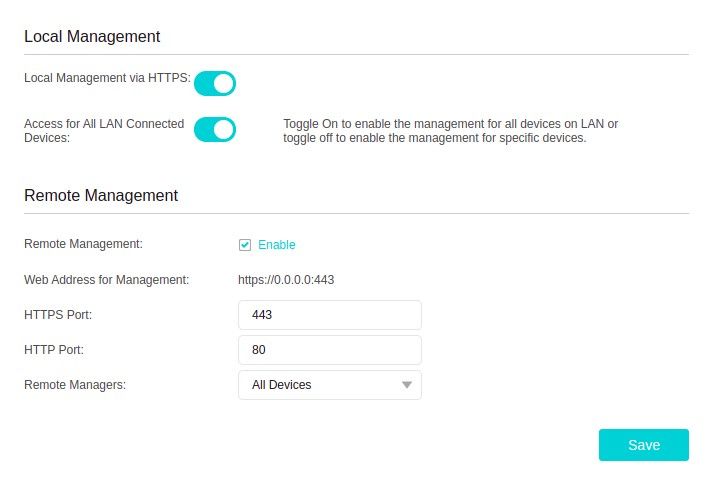Click the Remote Managers label
This screenshot has height=478, width=706.
pos(75,385)
